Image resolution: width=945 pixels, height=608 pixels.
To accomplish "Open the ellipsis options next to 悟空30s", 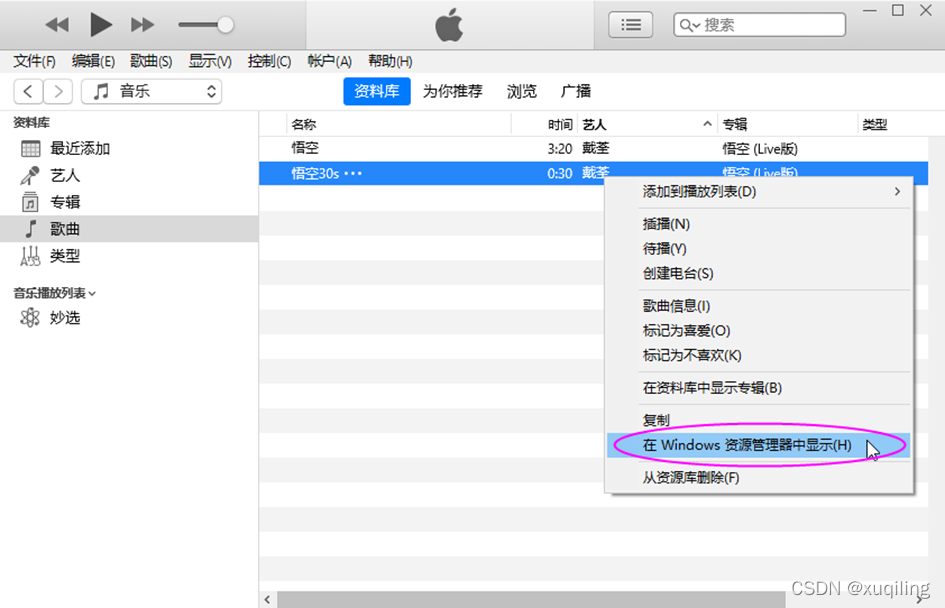I will [353, 174].
